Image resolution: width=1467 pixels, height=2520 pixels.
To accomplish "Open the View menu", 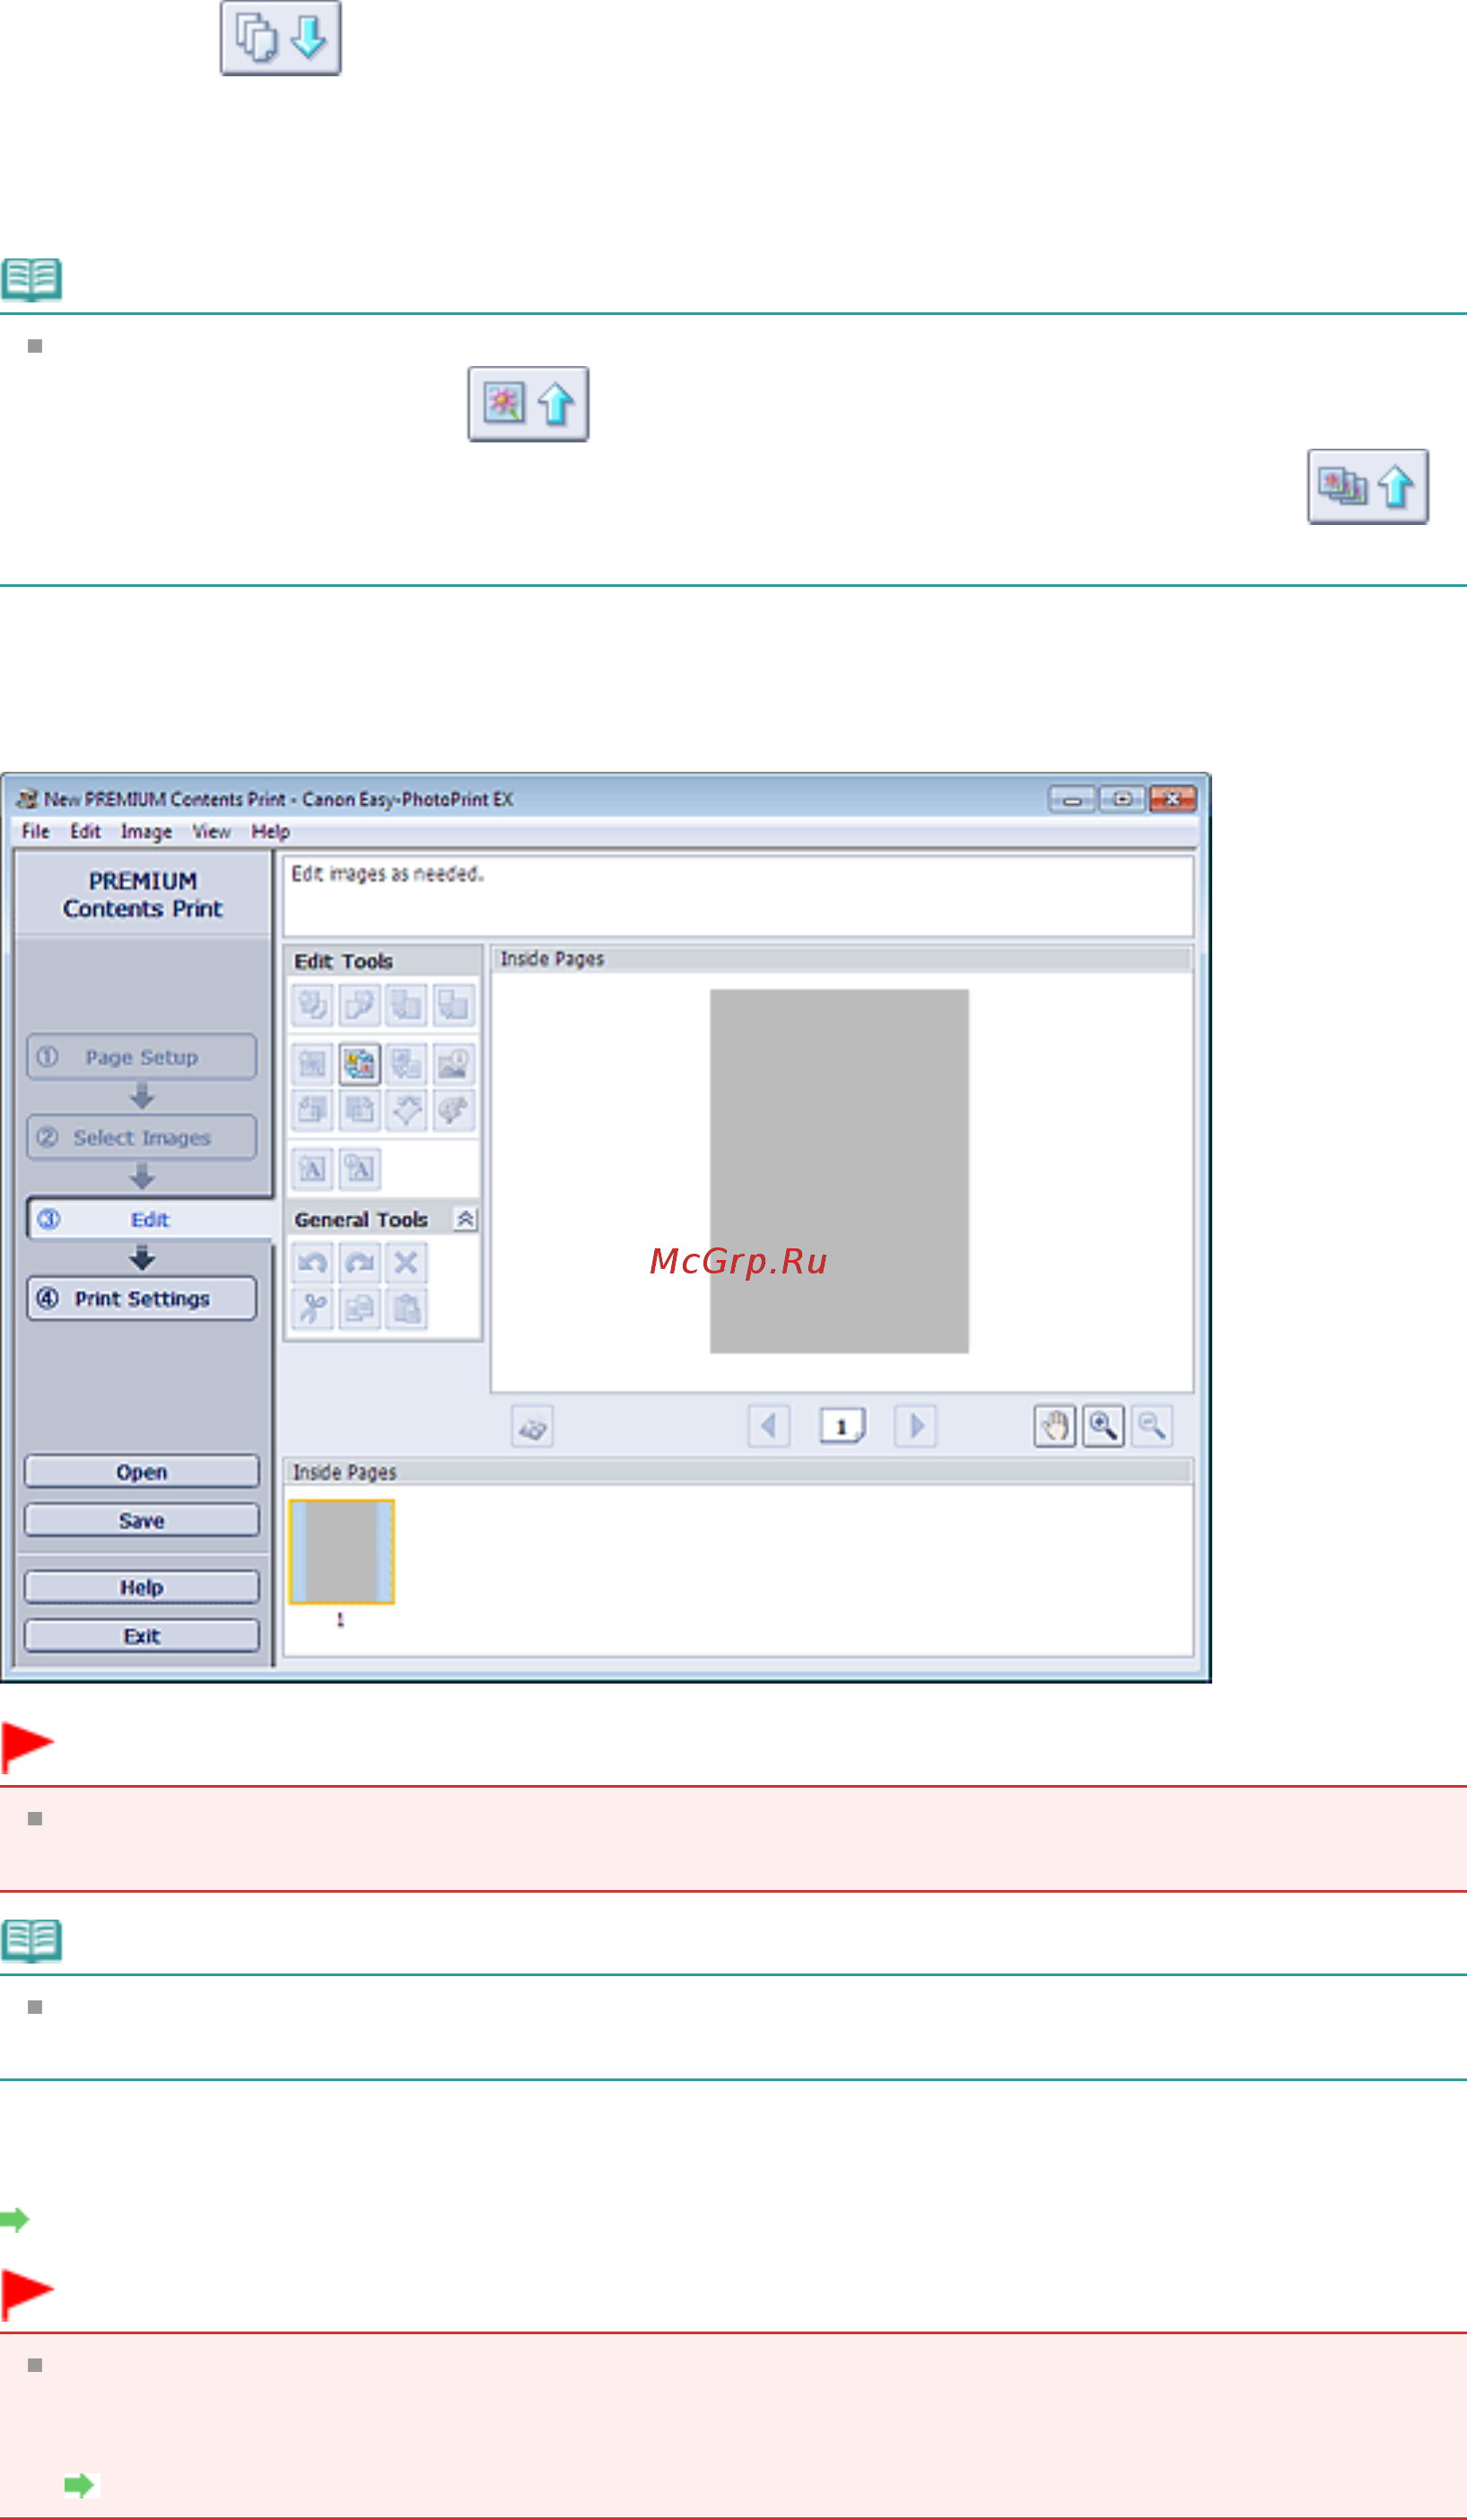I will [x=211, y=831].
